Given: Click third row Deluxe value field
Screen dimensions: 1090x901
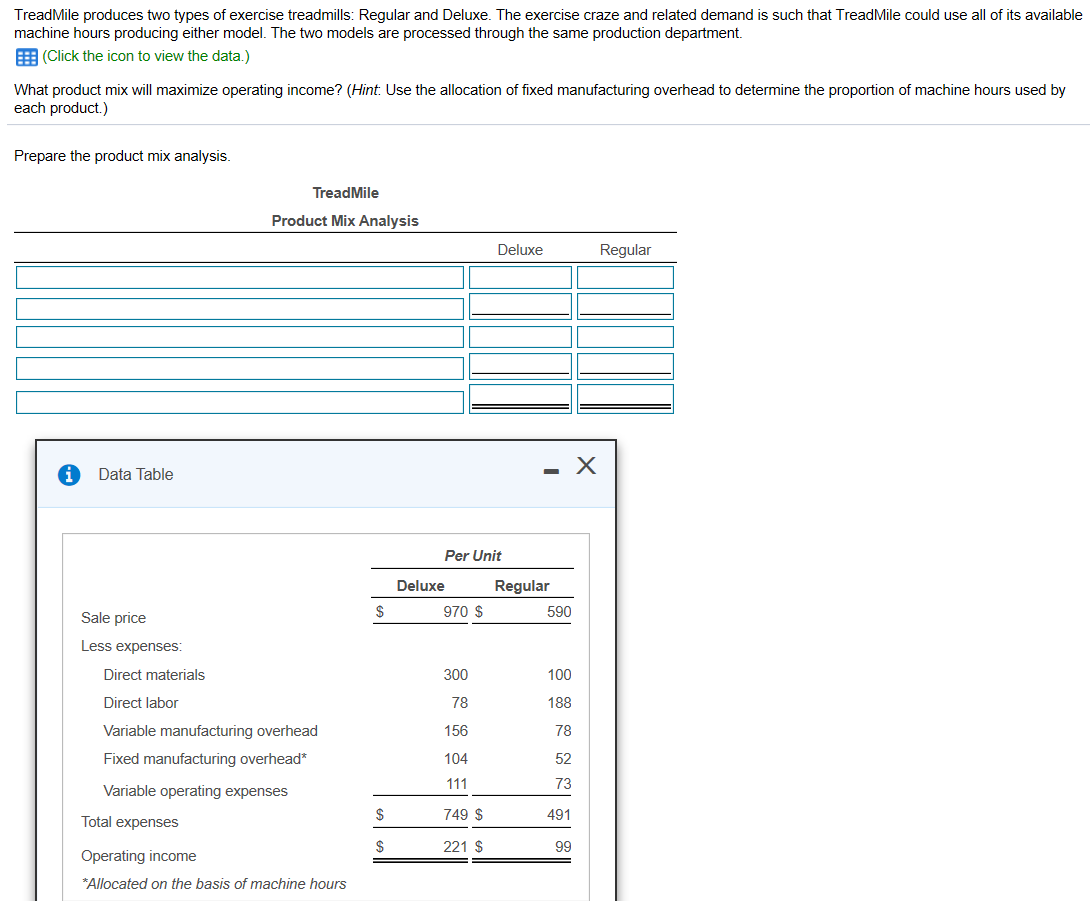Looking at the screenshot, I should click(x=520, y=337).
